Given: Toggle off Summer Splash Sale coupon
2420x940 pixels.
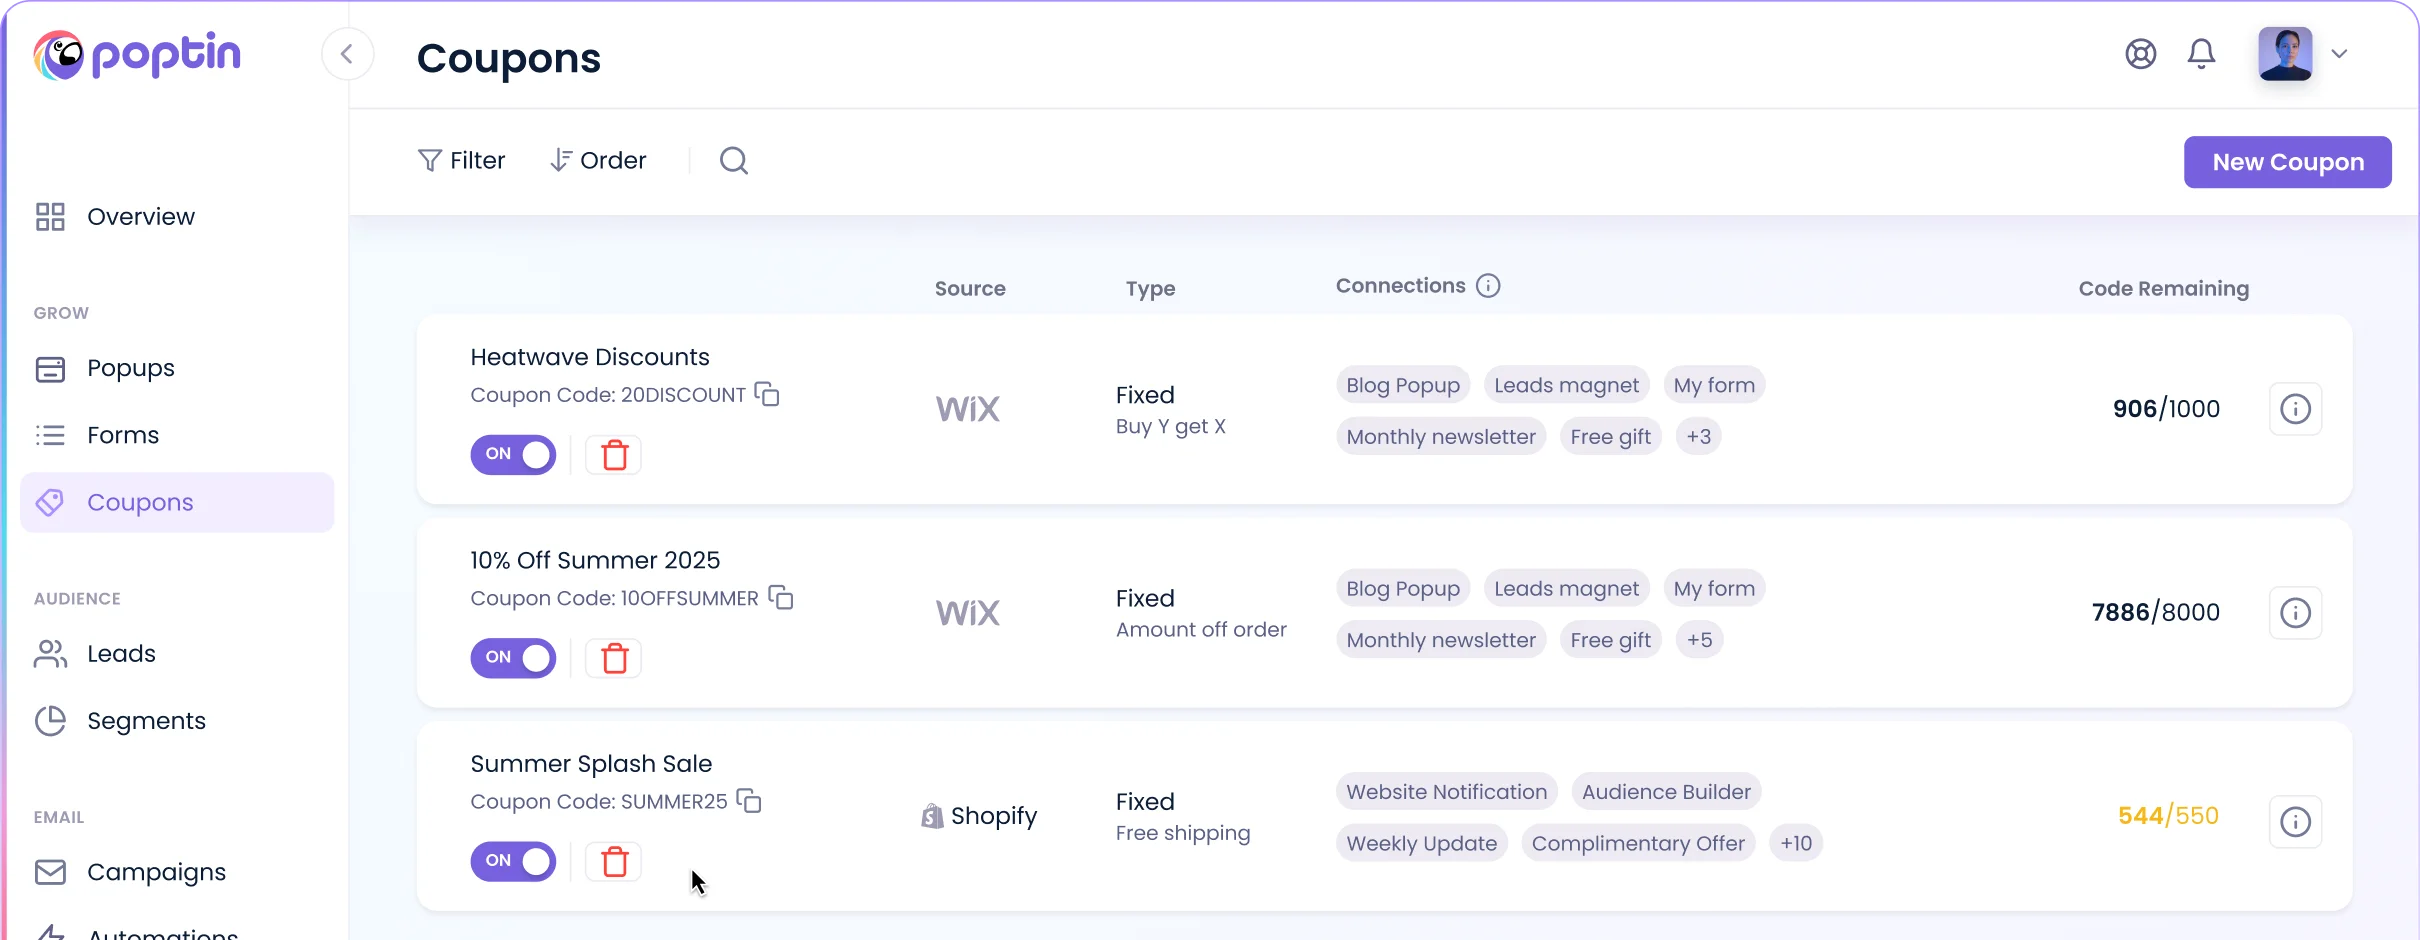Looking at the screenshot, I should point(513,861).
